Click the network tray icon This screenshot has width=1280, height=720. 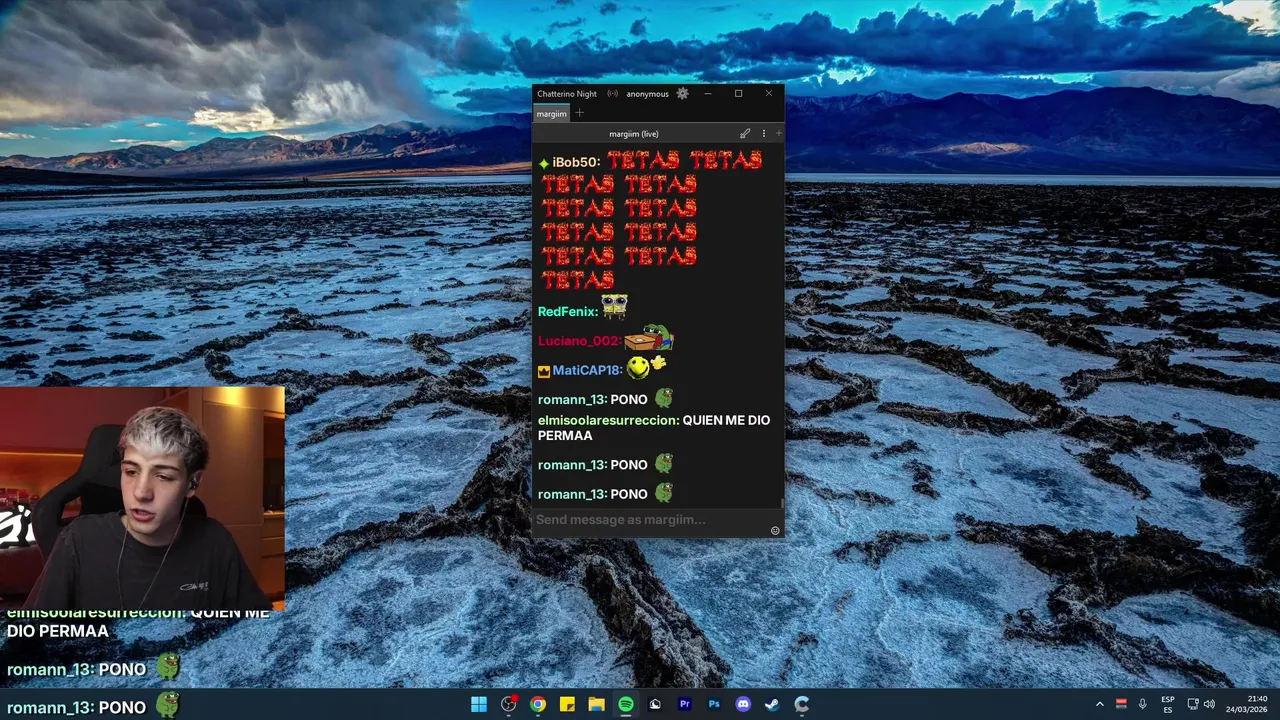[x=1193, y=704]
